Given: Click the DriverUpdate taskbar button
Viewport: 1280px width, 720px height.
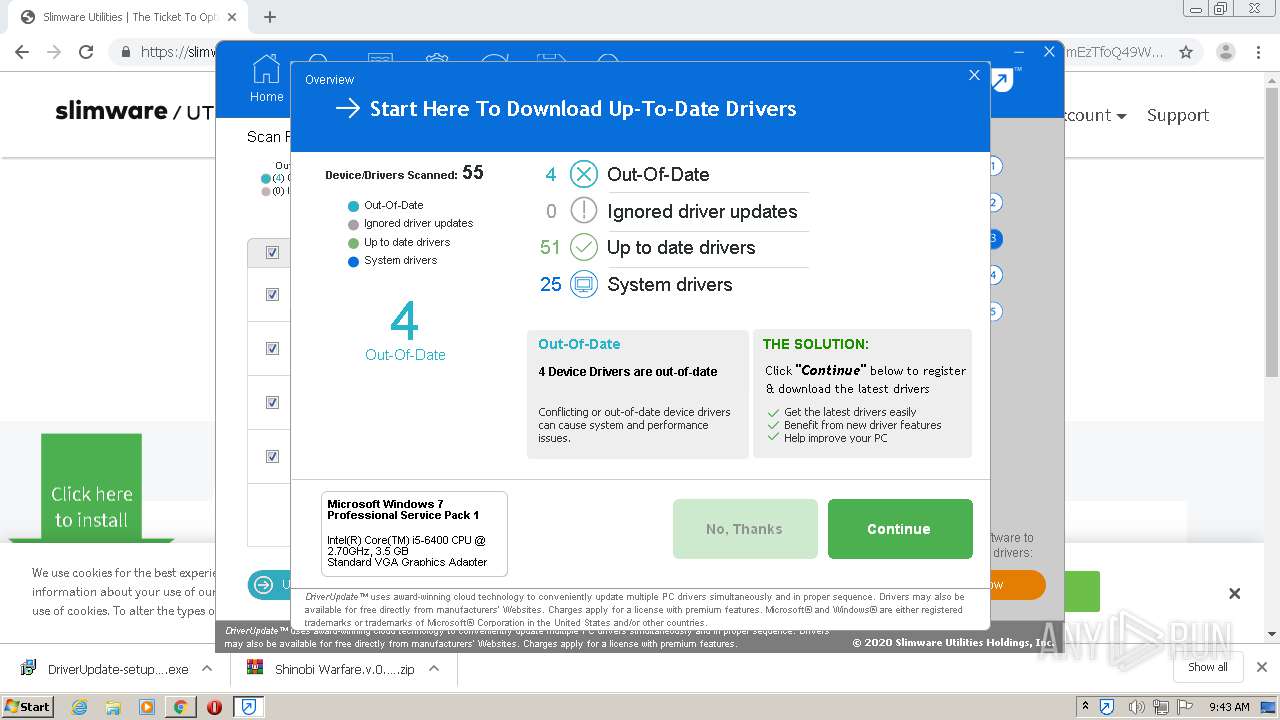Looking at the screenshot, I should coord(248,707).
